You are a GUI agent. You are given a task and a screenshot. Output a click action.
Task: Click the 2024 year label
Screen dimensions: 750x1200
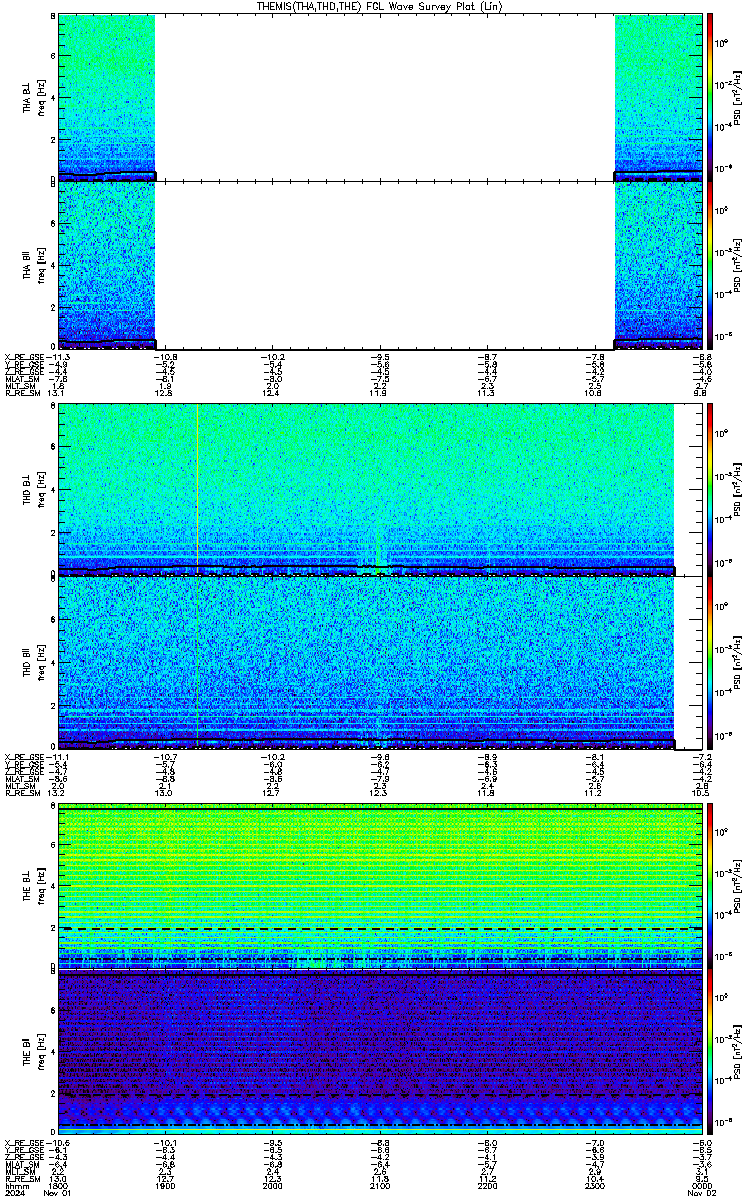(x=15, y=1194)
